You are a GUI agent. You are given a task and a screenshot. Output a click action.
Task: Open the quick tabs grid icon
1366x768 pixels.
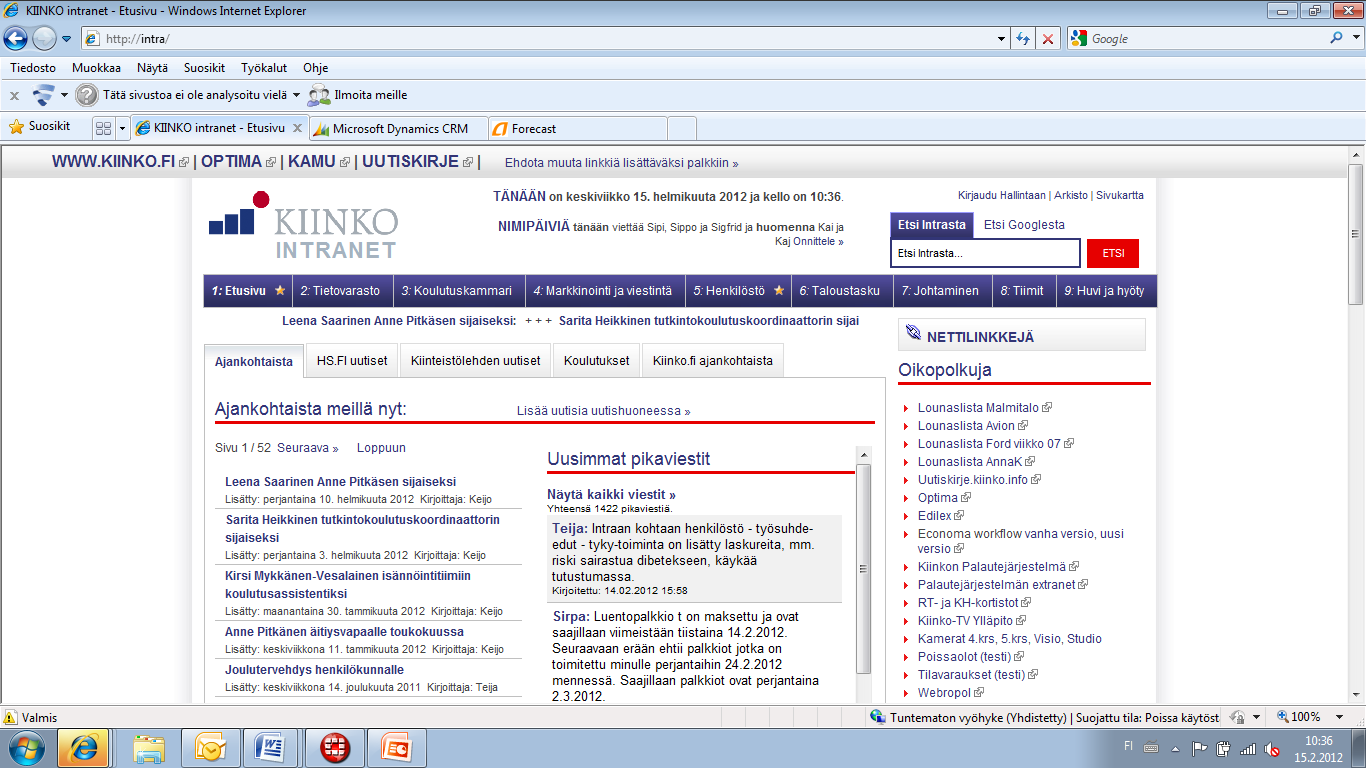[x=102, y=128]
